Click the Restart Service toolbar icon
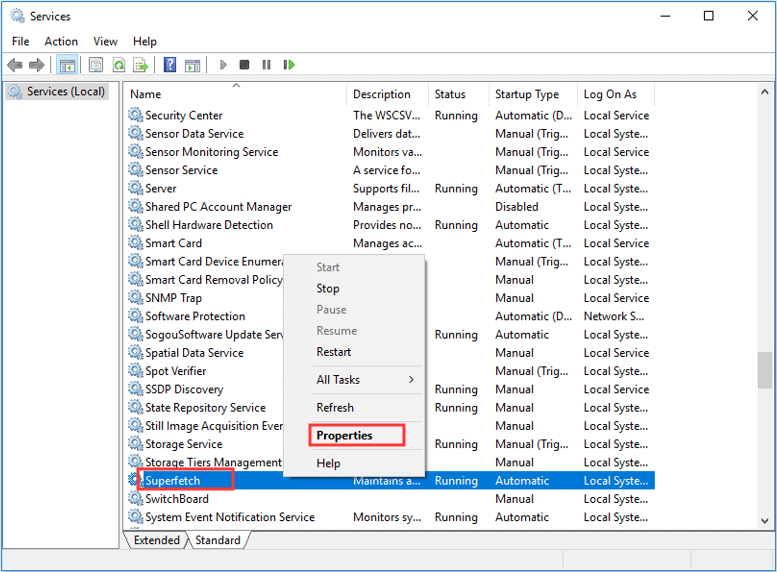Screen dimensions: 777x572 [x=289, y=65]
